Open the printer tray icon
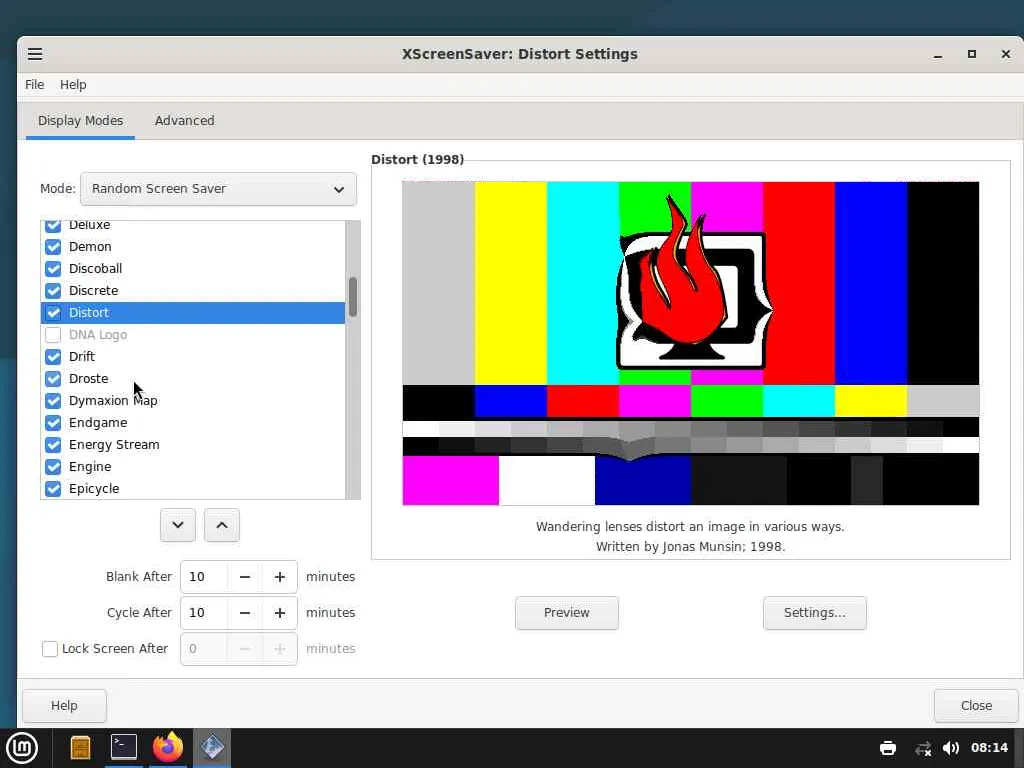The height and width of the screenshot is (768, 1024). click(888, 748)
